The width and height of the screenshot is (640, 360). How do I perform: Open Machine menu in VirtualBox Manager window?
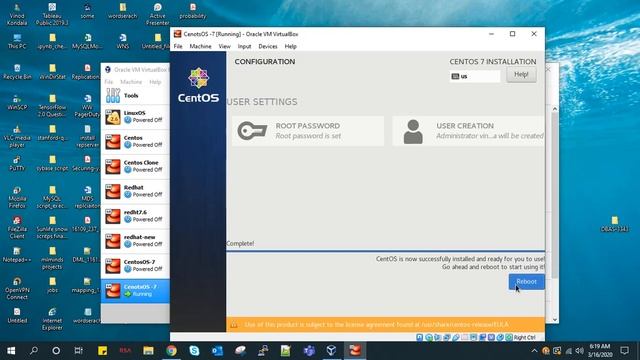click(131, 82)
